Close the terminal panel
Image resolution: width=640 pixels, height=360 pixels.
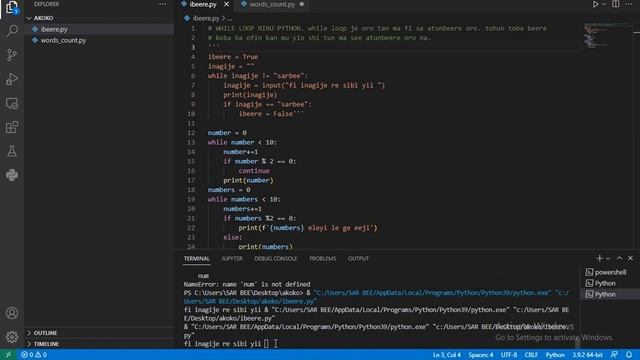coord(631,258)
